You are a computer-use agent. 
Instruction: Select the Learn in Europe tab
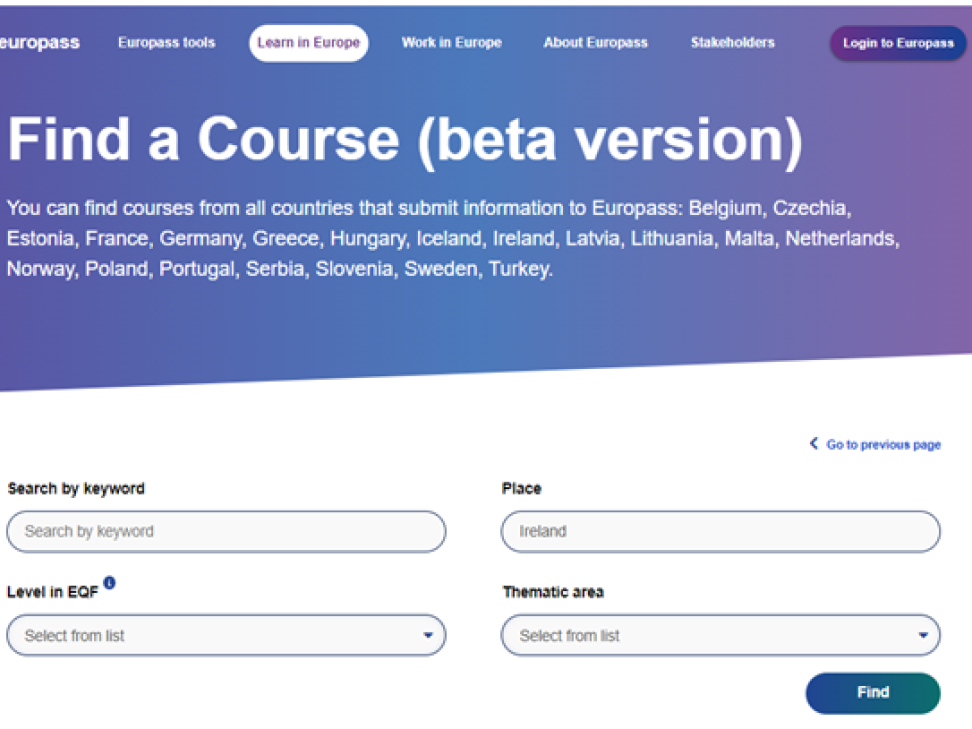pyautogui.click(x=309, y=43)
